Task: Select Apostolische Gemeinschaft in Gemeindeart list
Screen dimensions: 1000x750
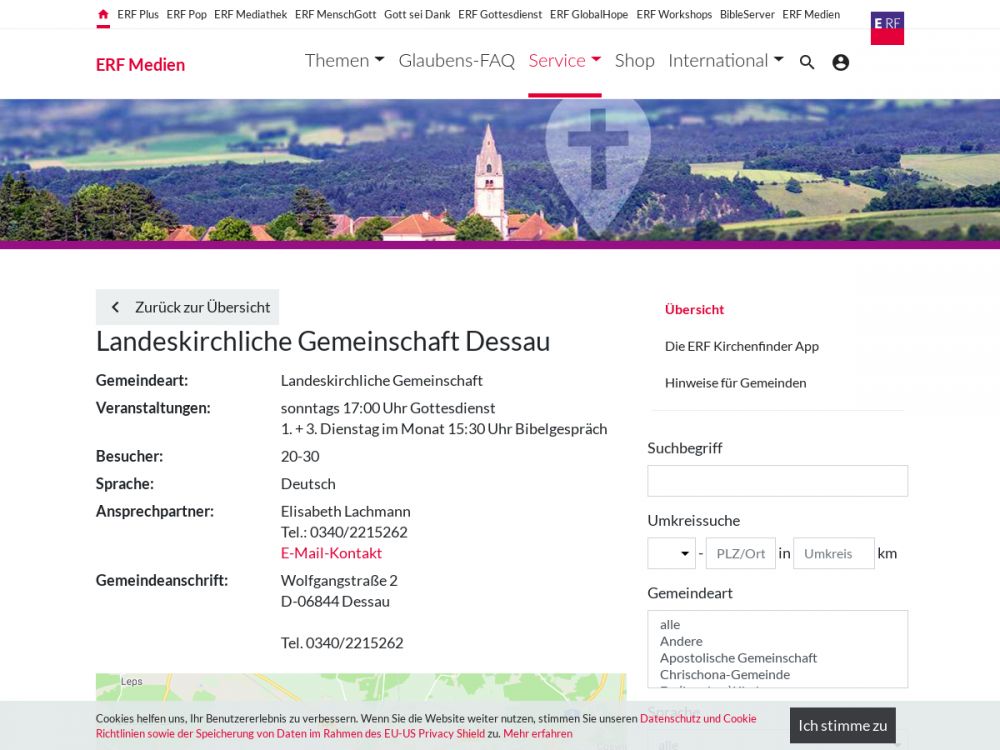Action: (738, 658)
